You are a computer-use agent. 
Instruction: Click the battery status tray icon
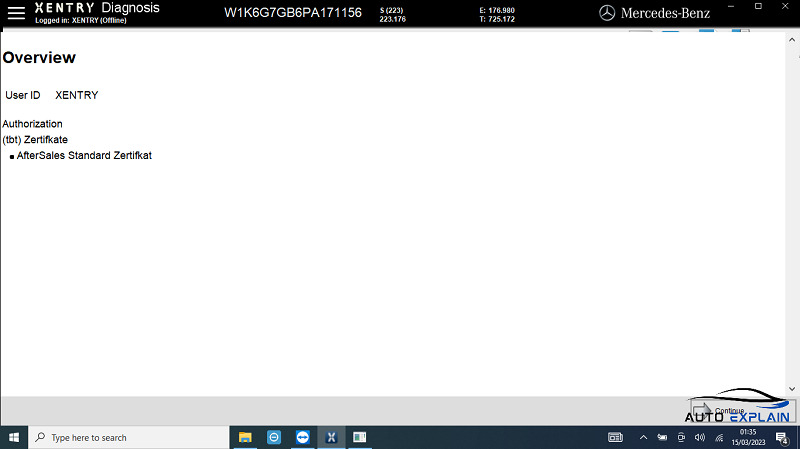point(662,437)
